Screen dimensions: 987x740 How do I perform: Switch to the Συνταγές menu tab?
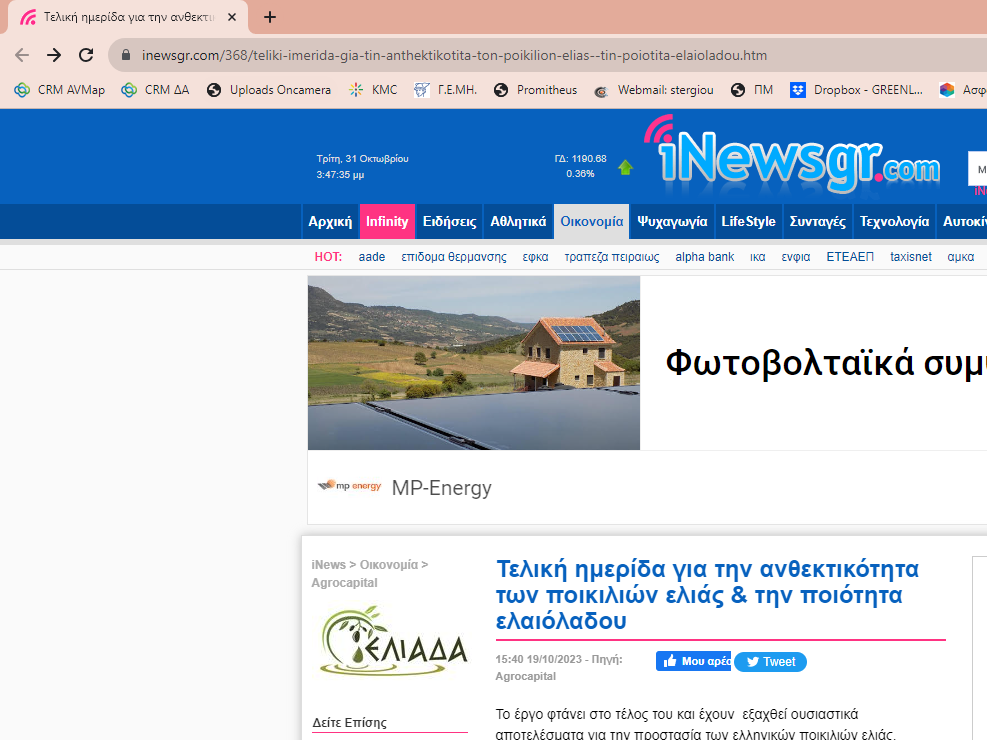pos(817,222)
